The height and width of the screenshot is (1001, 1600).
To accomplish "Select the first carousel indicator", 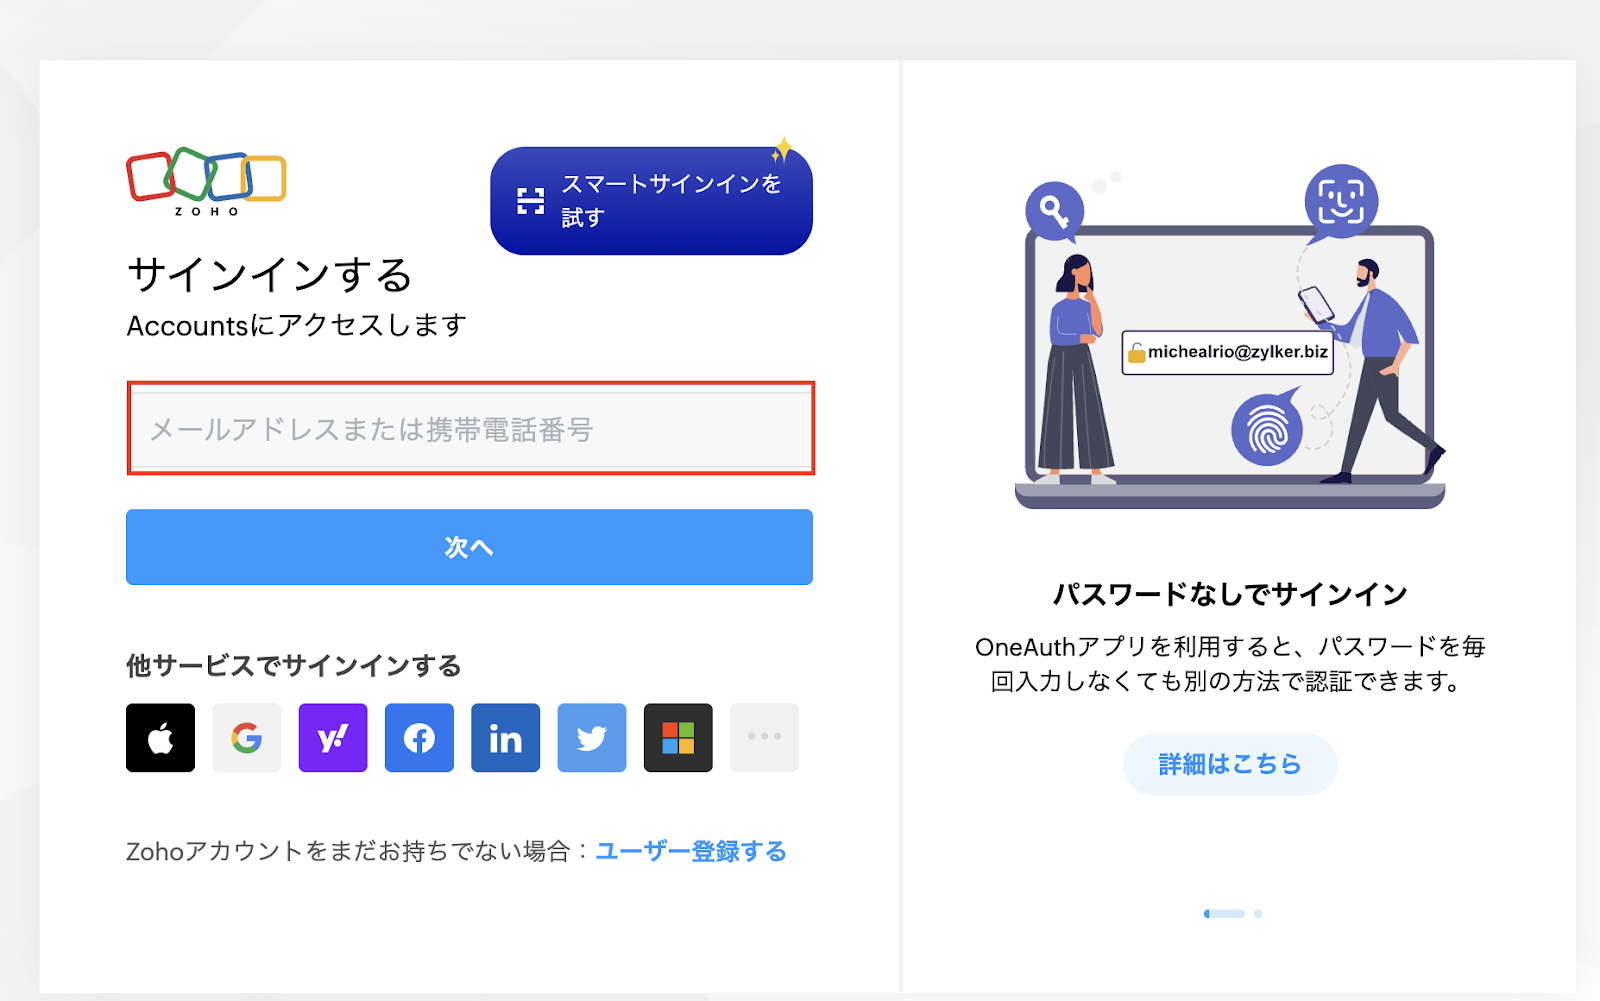I will click(x=1224, y=914).
